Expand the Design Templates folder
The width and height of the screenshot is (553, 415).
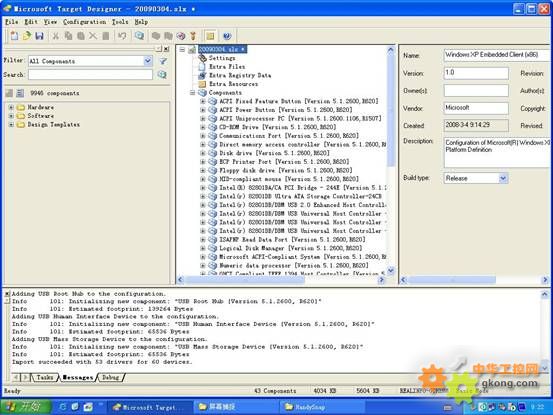point(11,124)
